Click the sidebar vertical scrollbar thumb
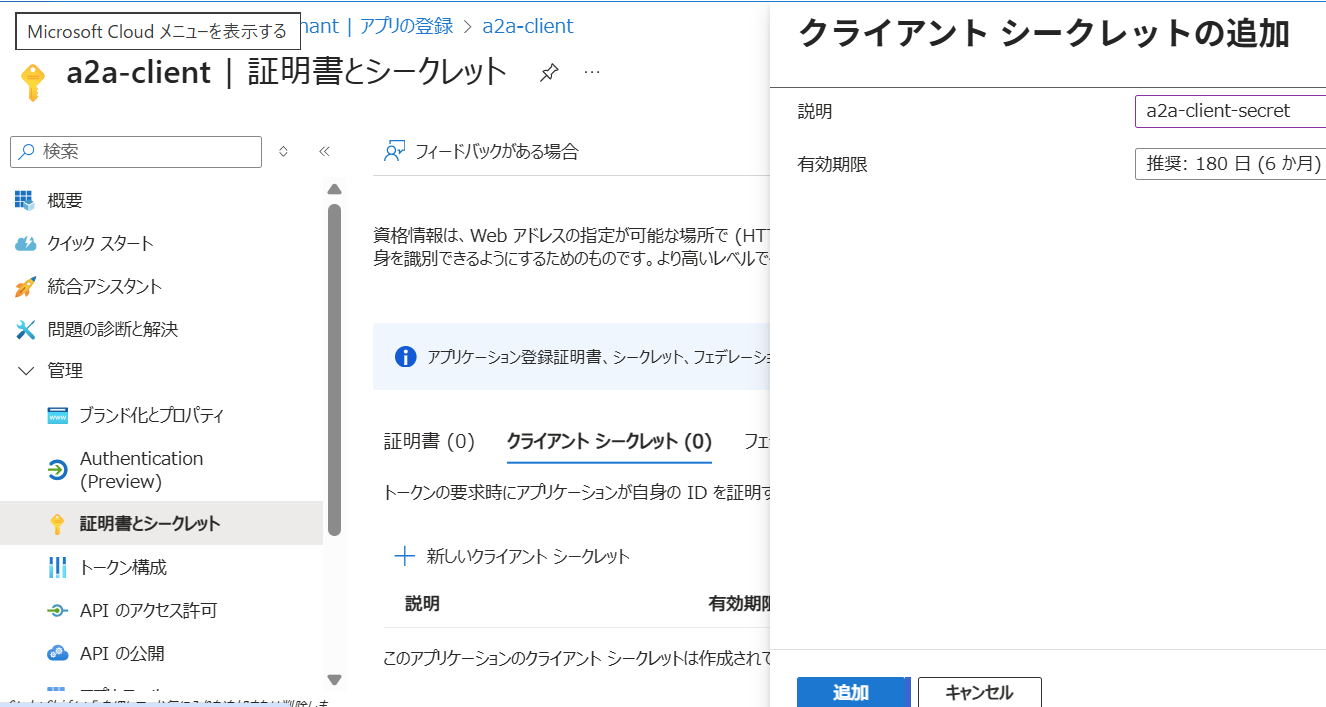Viewport: 1326px width, 707px height. [x=334, y=370]
